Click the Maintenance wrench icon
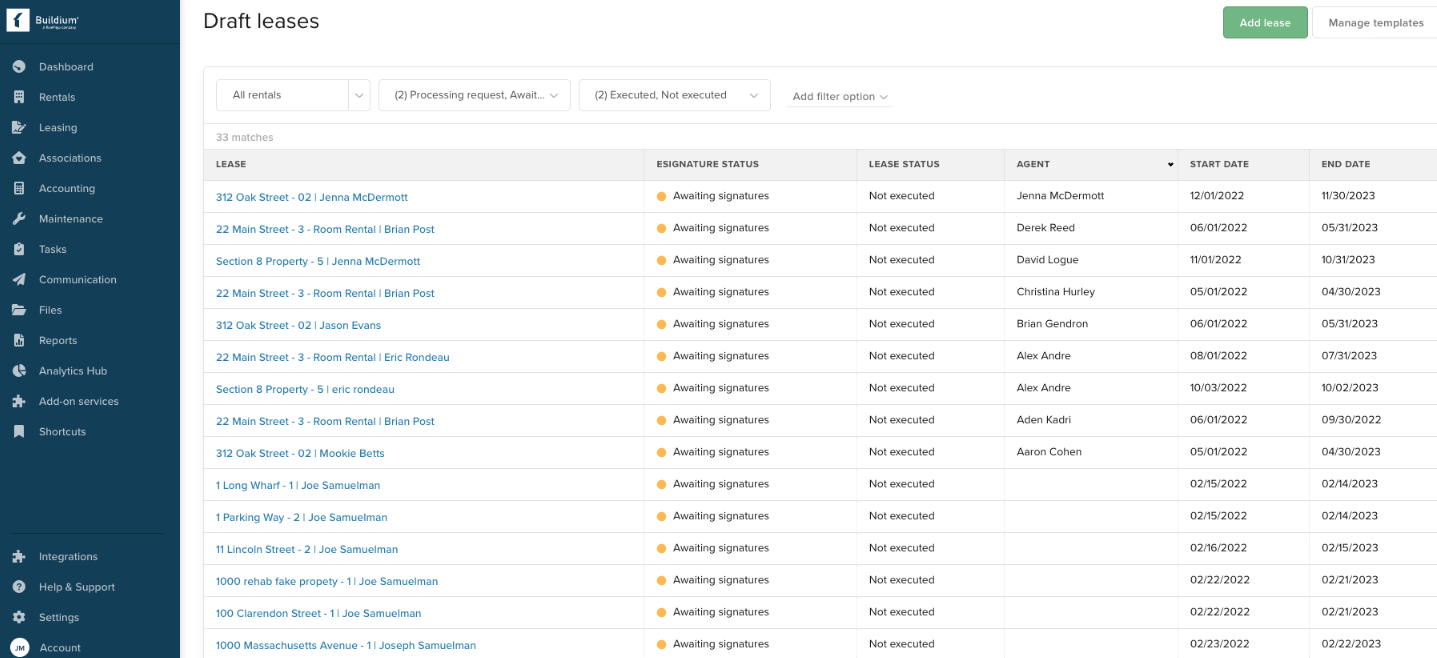1437x658 pixels. [x=18, y=219]
